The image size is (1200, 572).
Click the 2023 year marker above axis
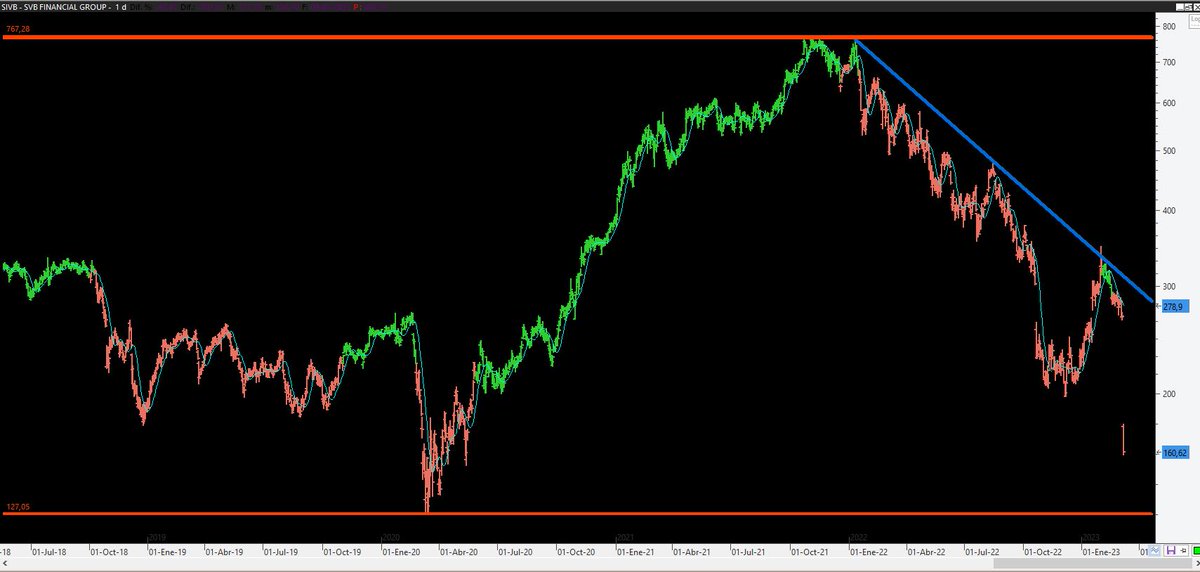click(1091, 536)
